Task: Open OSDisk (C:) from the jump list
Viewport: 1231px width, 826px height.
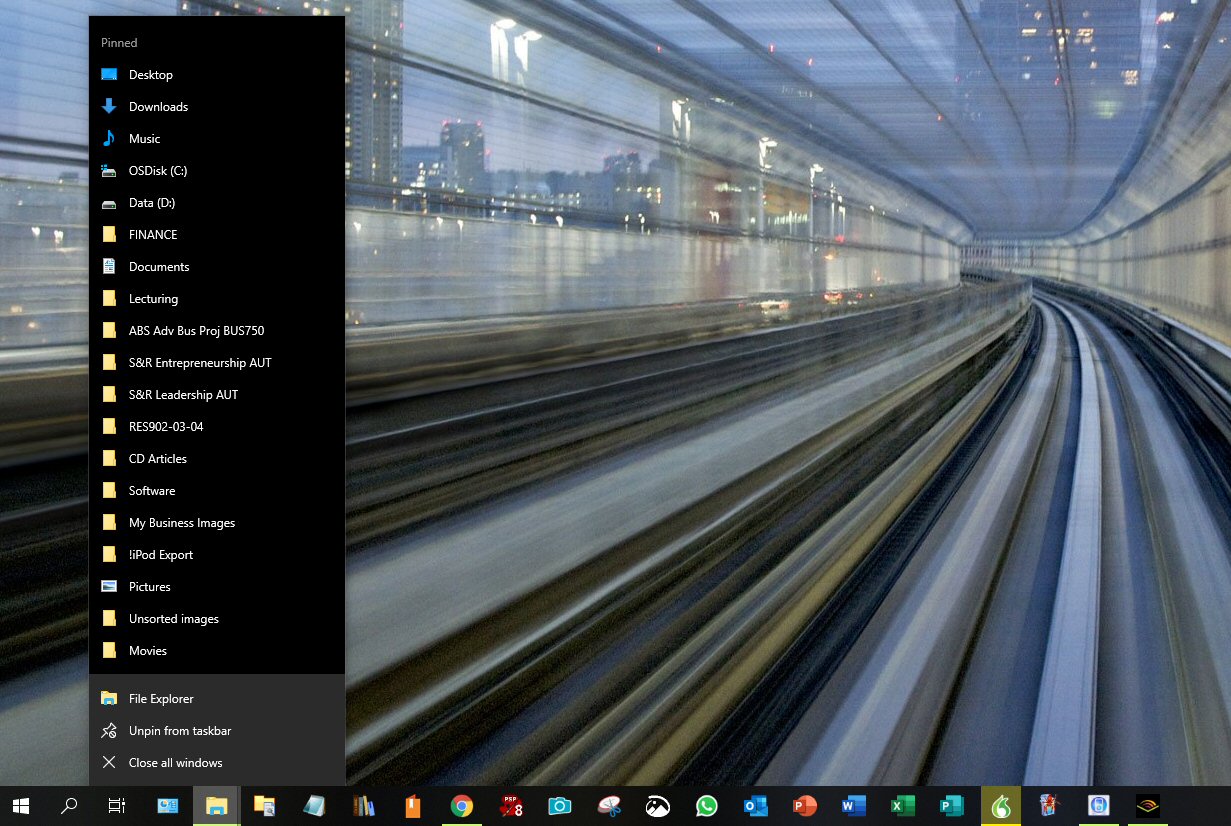Action: pos(157,170)
